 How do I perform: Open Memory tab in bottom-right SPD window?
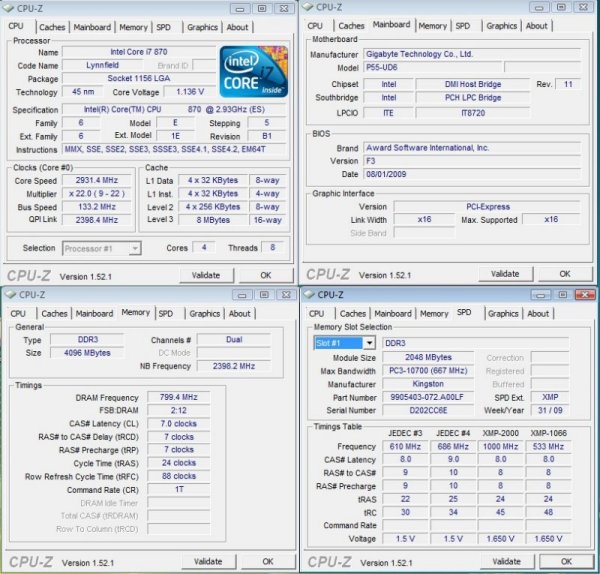click(x=434, y=314)
